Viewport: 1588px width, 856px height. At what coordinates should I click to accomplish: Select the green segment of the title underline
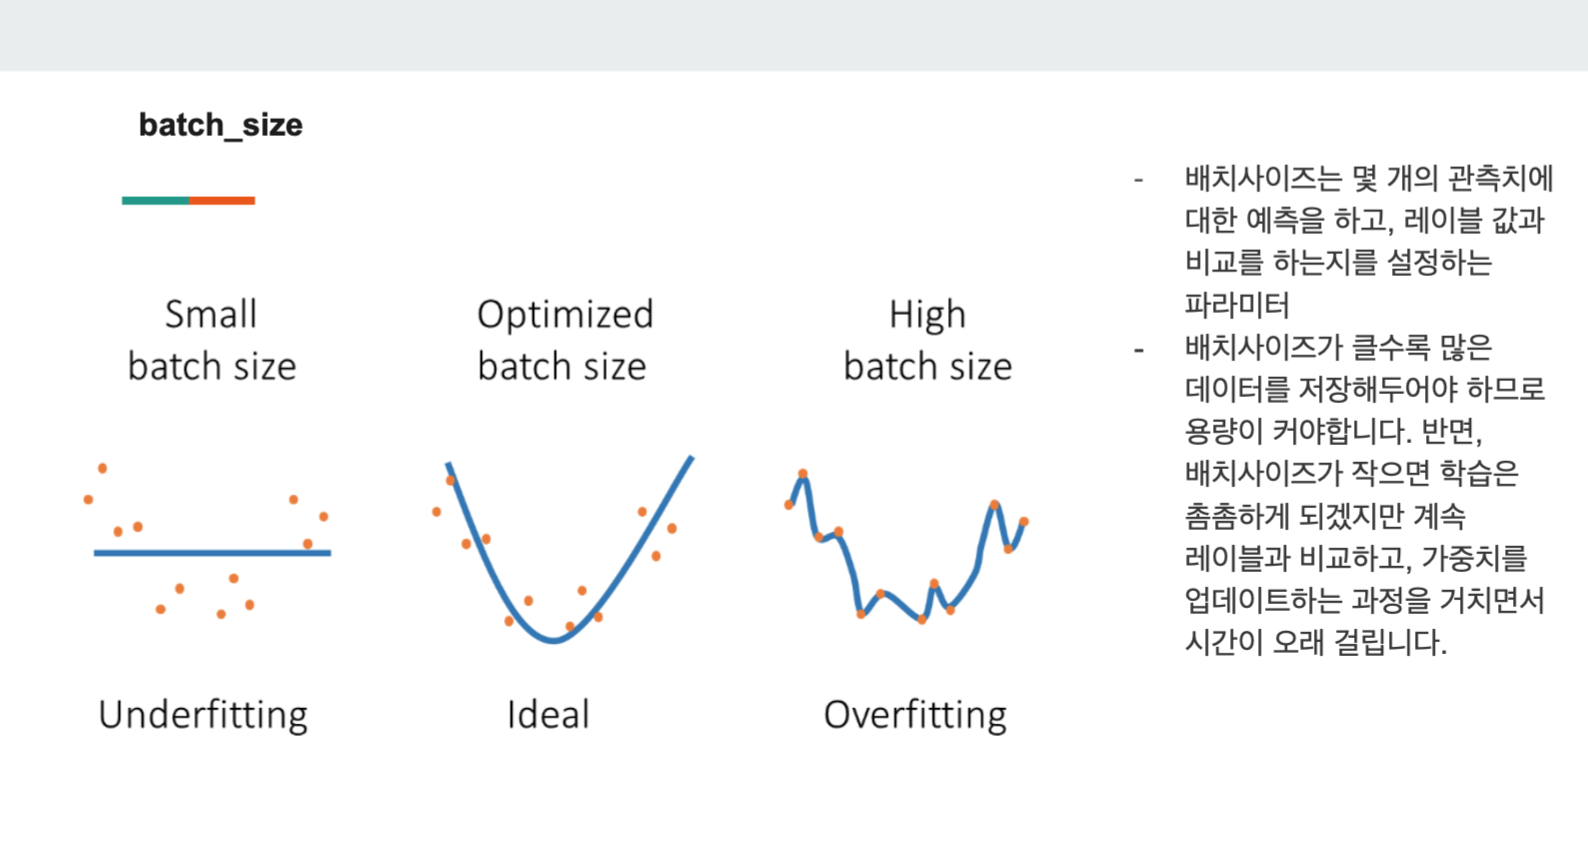point(155,200)
